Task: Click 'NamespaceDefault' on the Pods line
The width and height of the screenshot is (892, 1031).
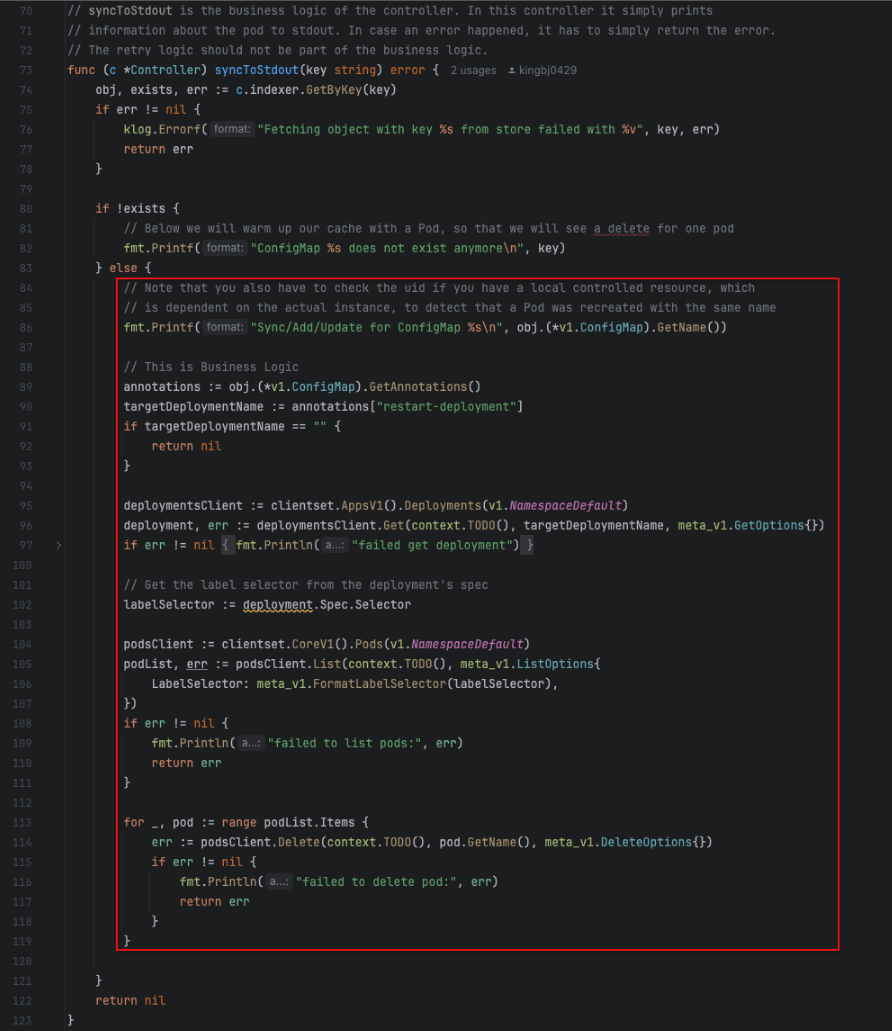Action: click(x=467, y=644)
